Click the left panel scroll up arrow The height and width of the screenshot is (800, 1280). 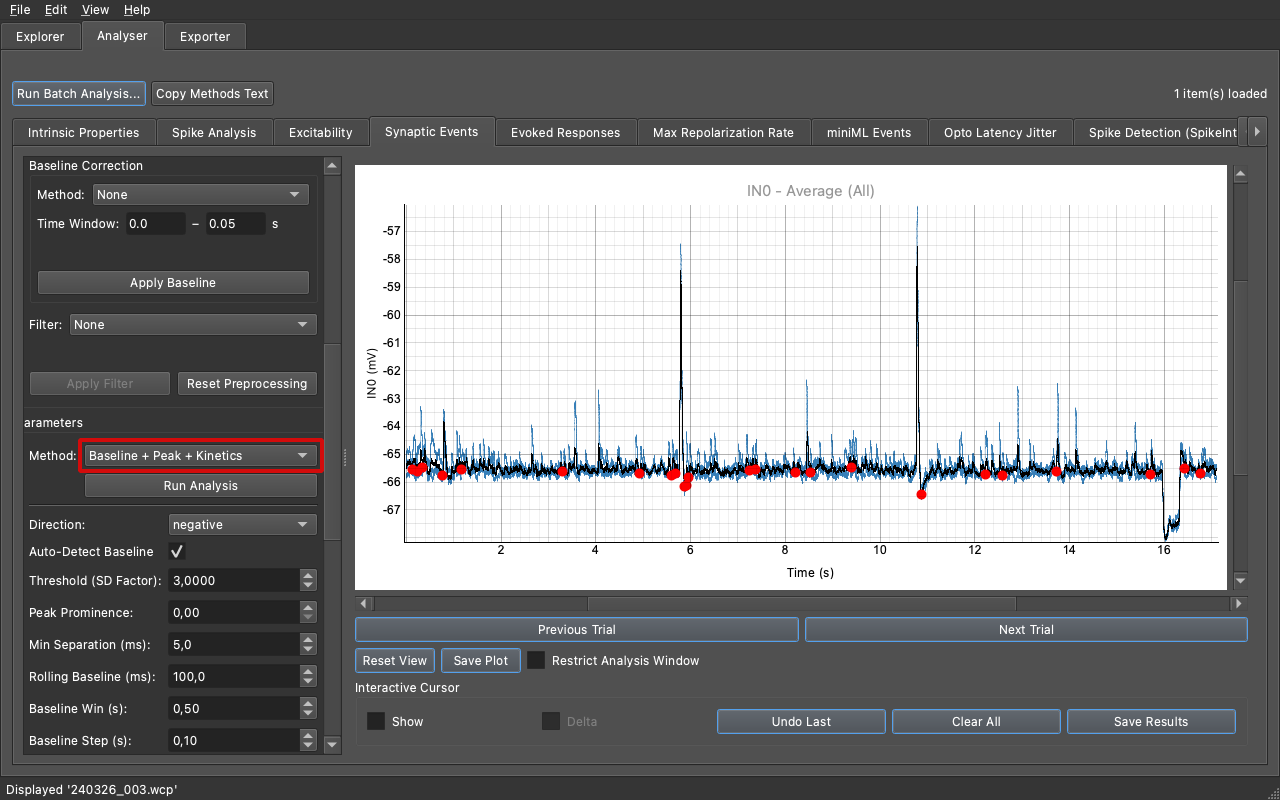(333, 166)
